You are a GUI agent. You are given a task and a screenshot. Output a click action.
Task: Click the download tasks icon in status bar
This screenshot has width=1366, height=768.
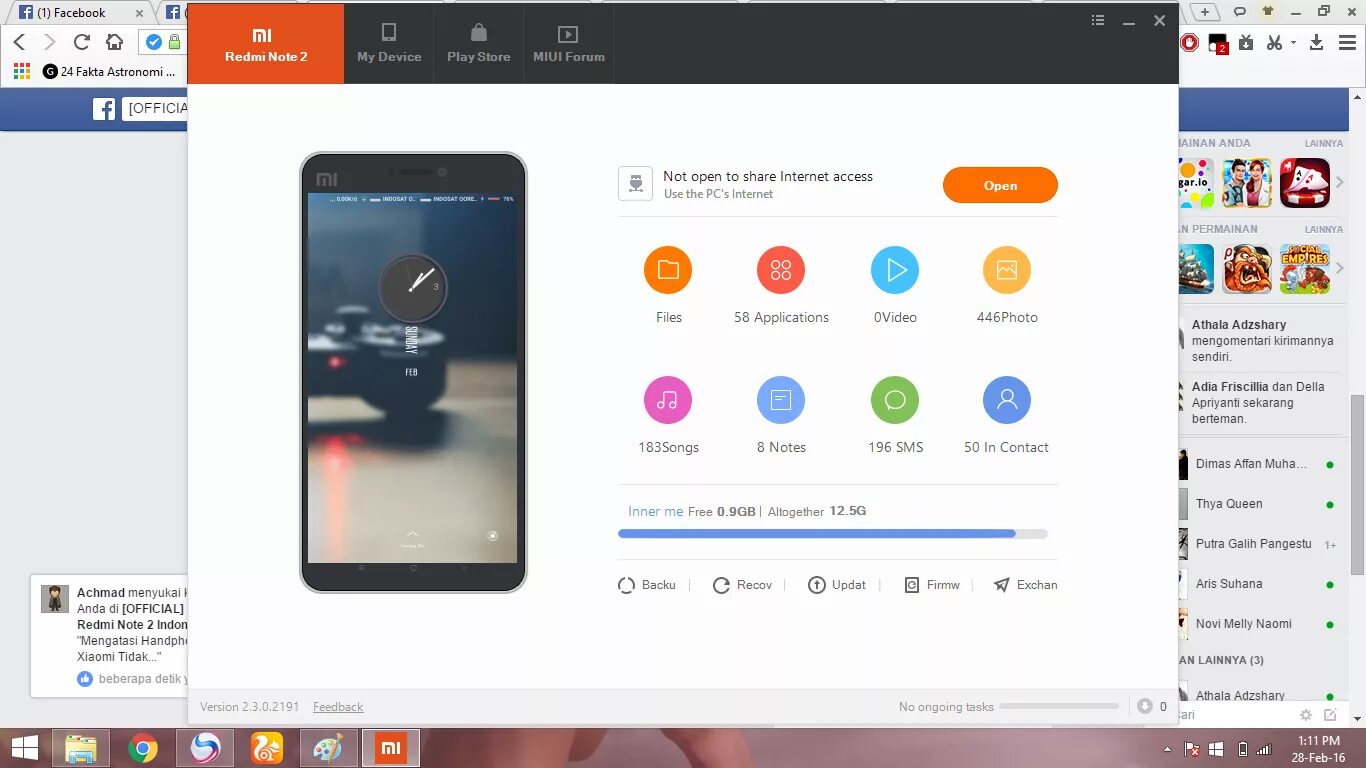(x=1145, y=706)
